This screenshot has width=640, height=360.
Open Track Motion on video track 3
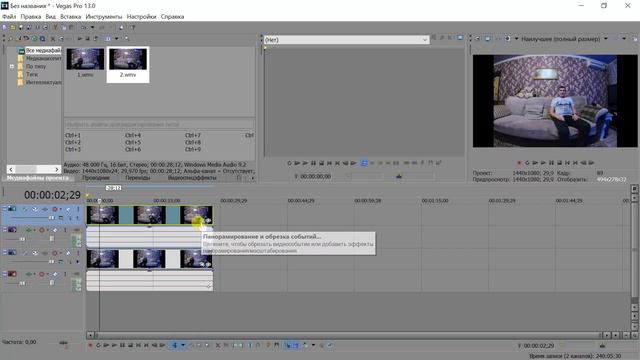(35, 253)
